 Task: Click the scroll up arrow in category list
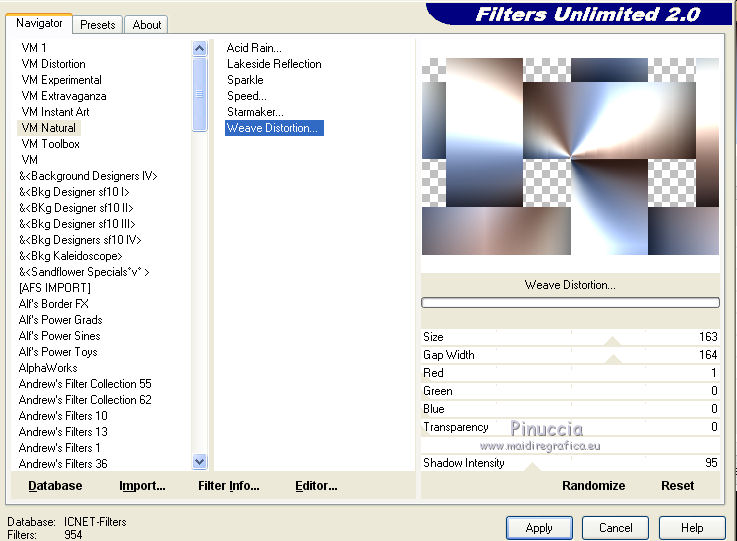pyautogui.click(x=200, y=48)
